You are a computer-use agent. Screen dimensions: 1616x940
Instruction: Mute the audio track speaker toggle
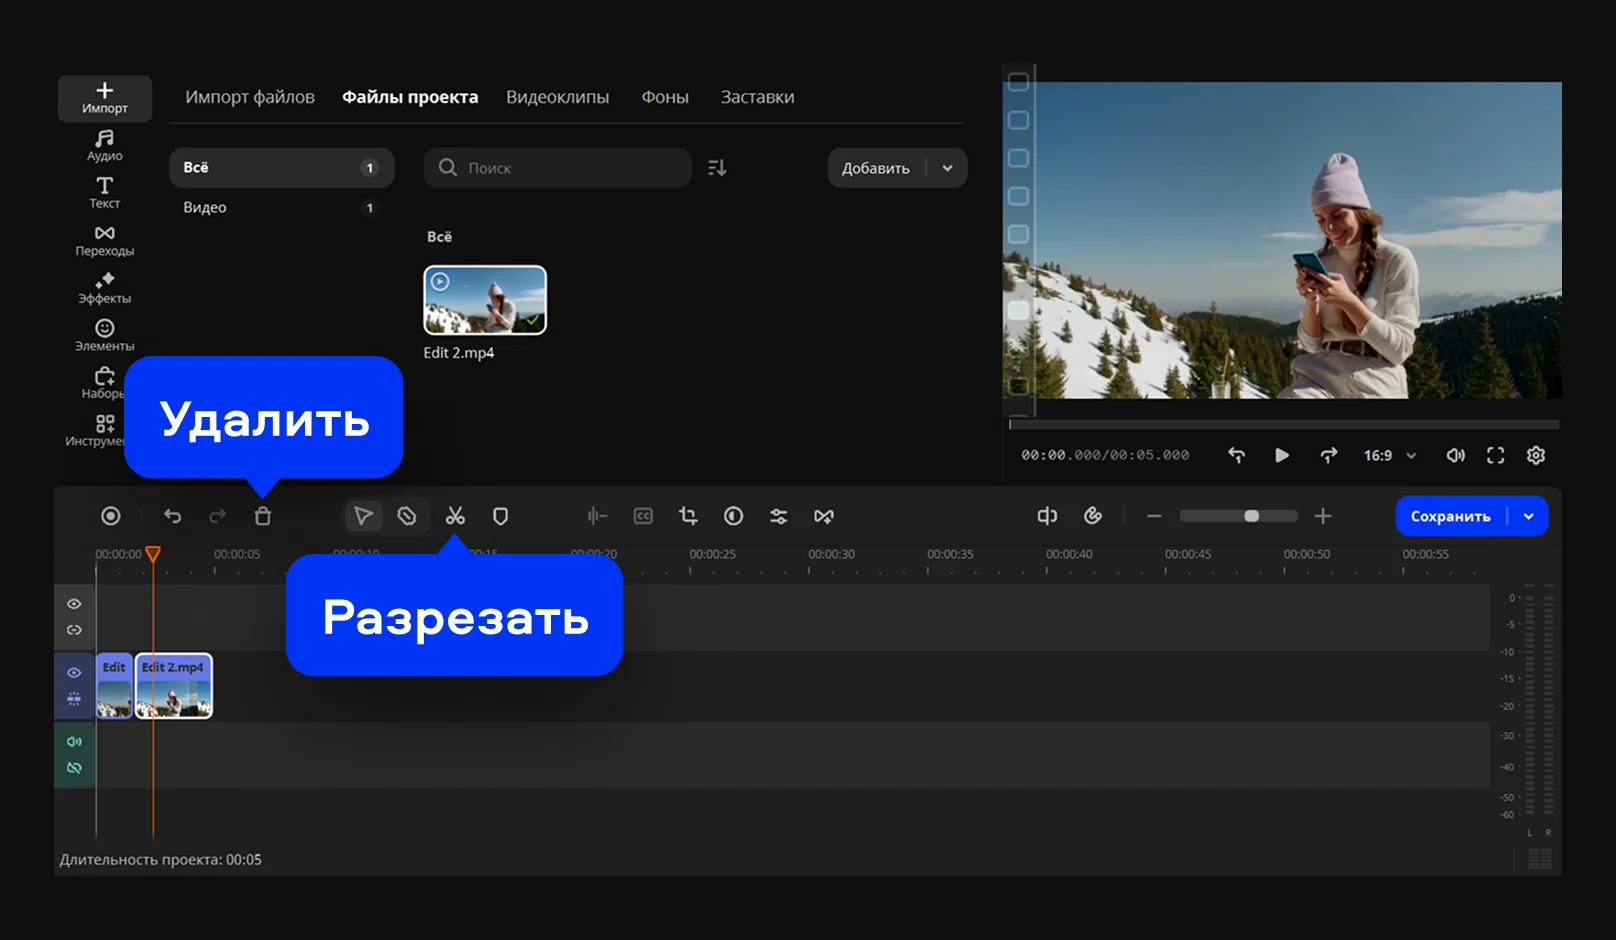[74, 741]
